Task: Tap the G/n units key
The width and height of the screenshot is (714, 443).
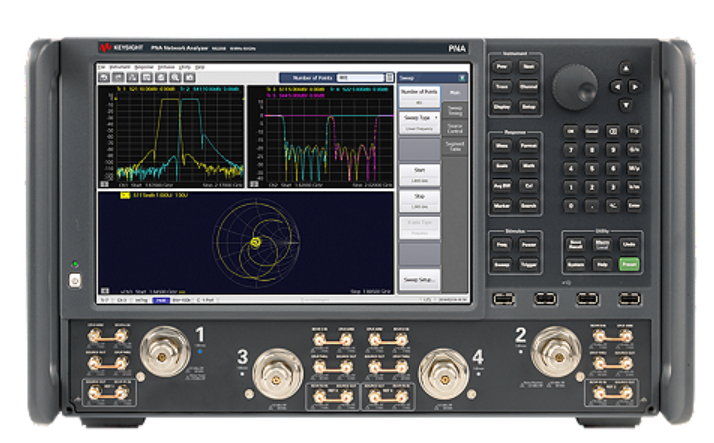Action: tap(634, 150)
